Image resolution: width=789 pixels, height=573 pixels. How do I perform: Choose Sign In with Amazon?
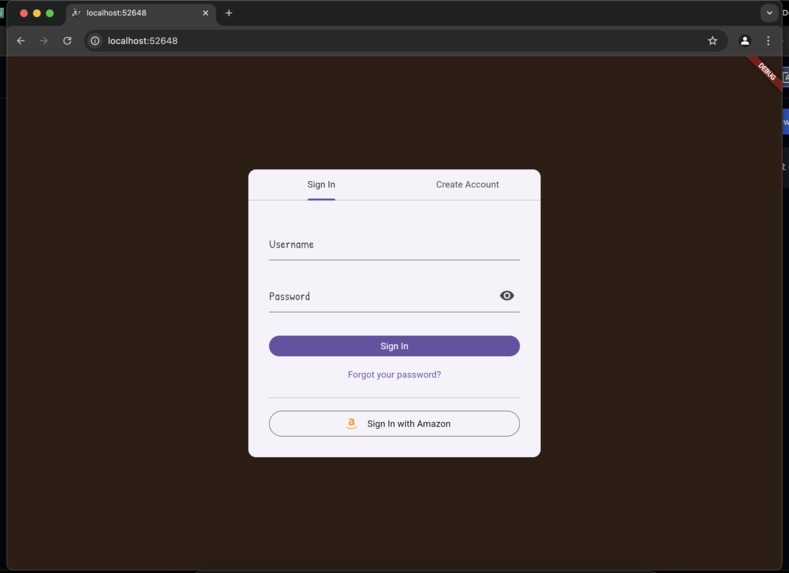(394, 424)
